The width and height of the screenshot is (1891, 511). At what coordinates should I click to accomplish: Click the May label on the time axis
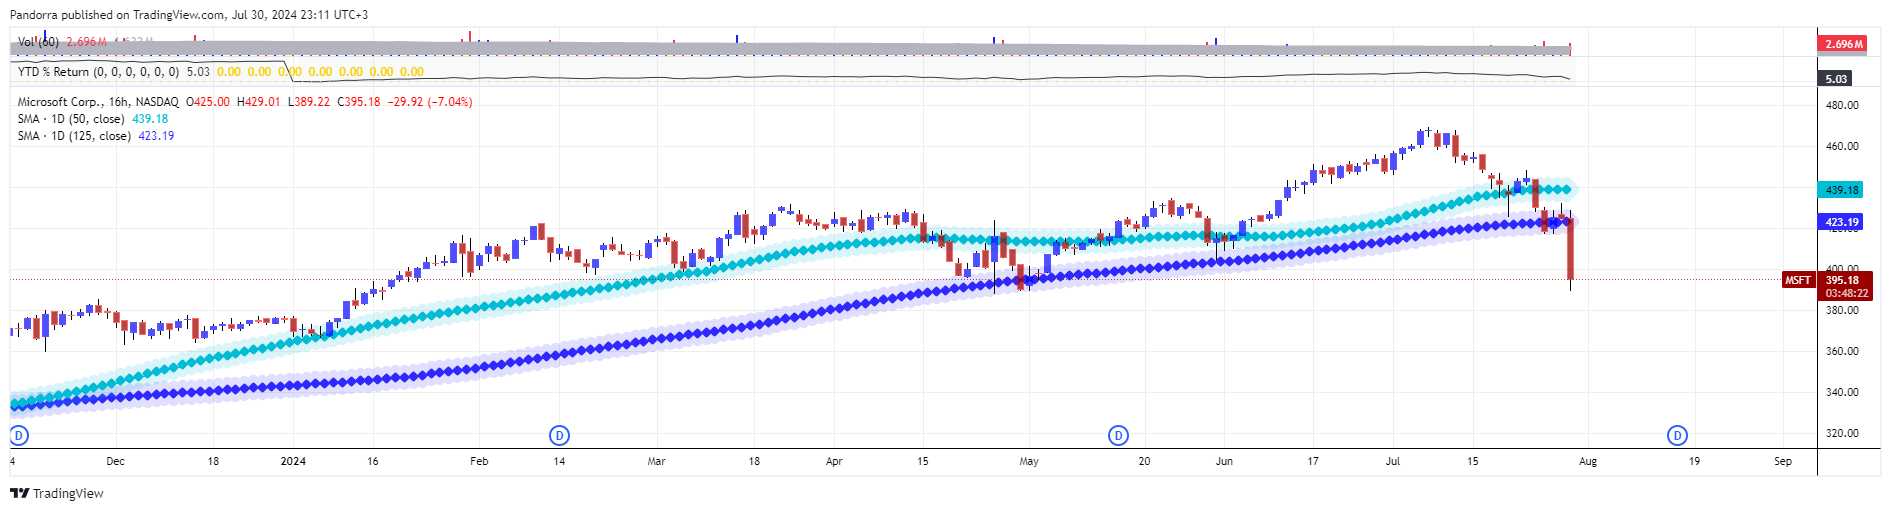[1029, 461]
